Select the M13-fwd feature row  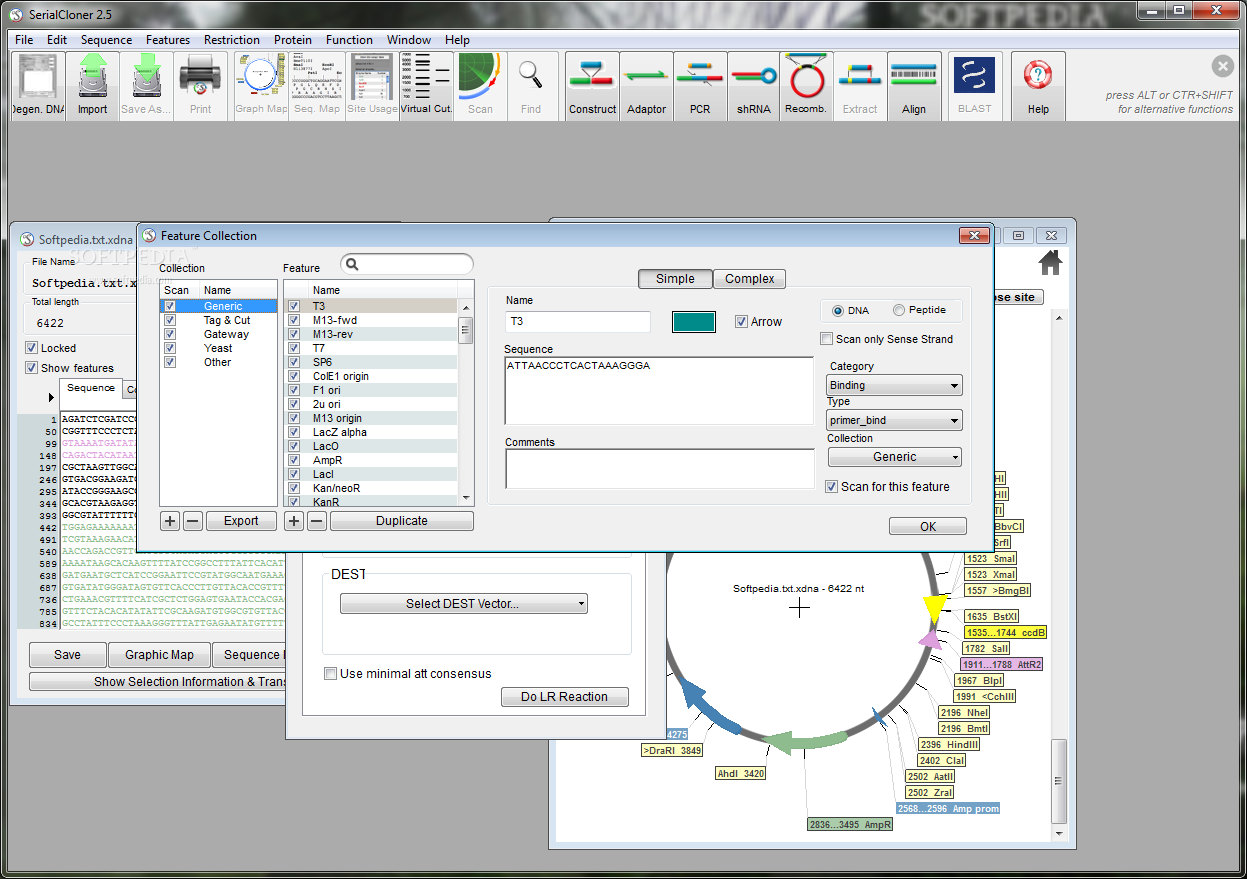click(372, 320)
